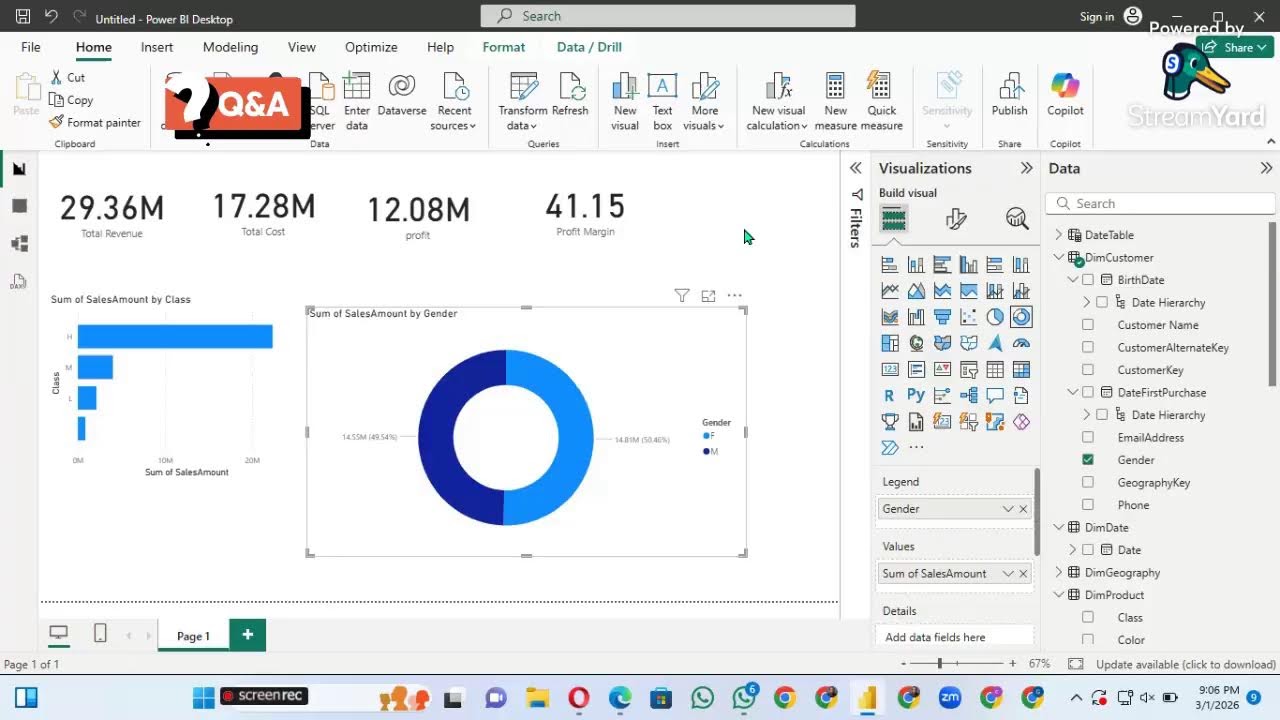
Task: Pick the Card (123) visual
Action: click(890, 370)
